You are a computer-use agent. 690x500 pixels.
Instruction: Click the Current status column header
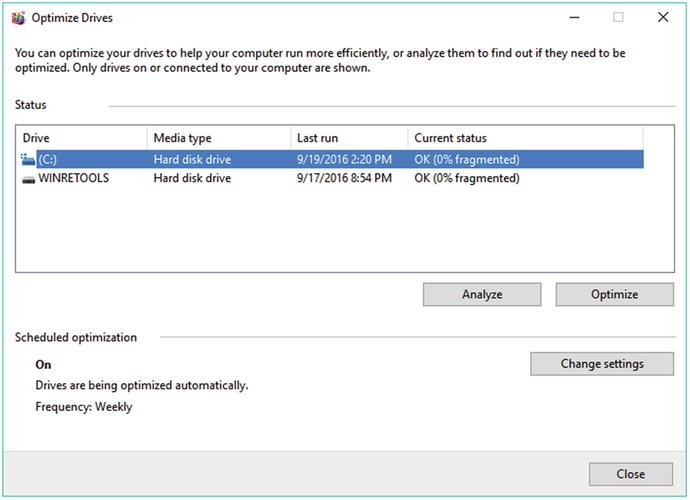tap(524, 138)
